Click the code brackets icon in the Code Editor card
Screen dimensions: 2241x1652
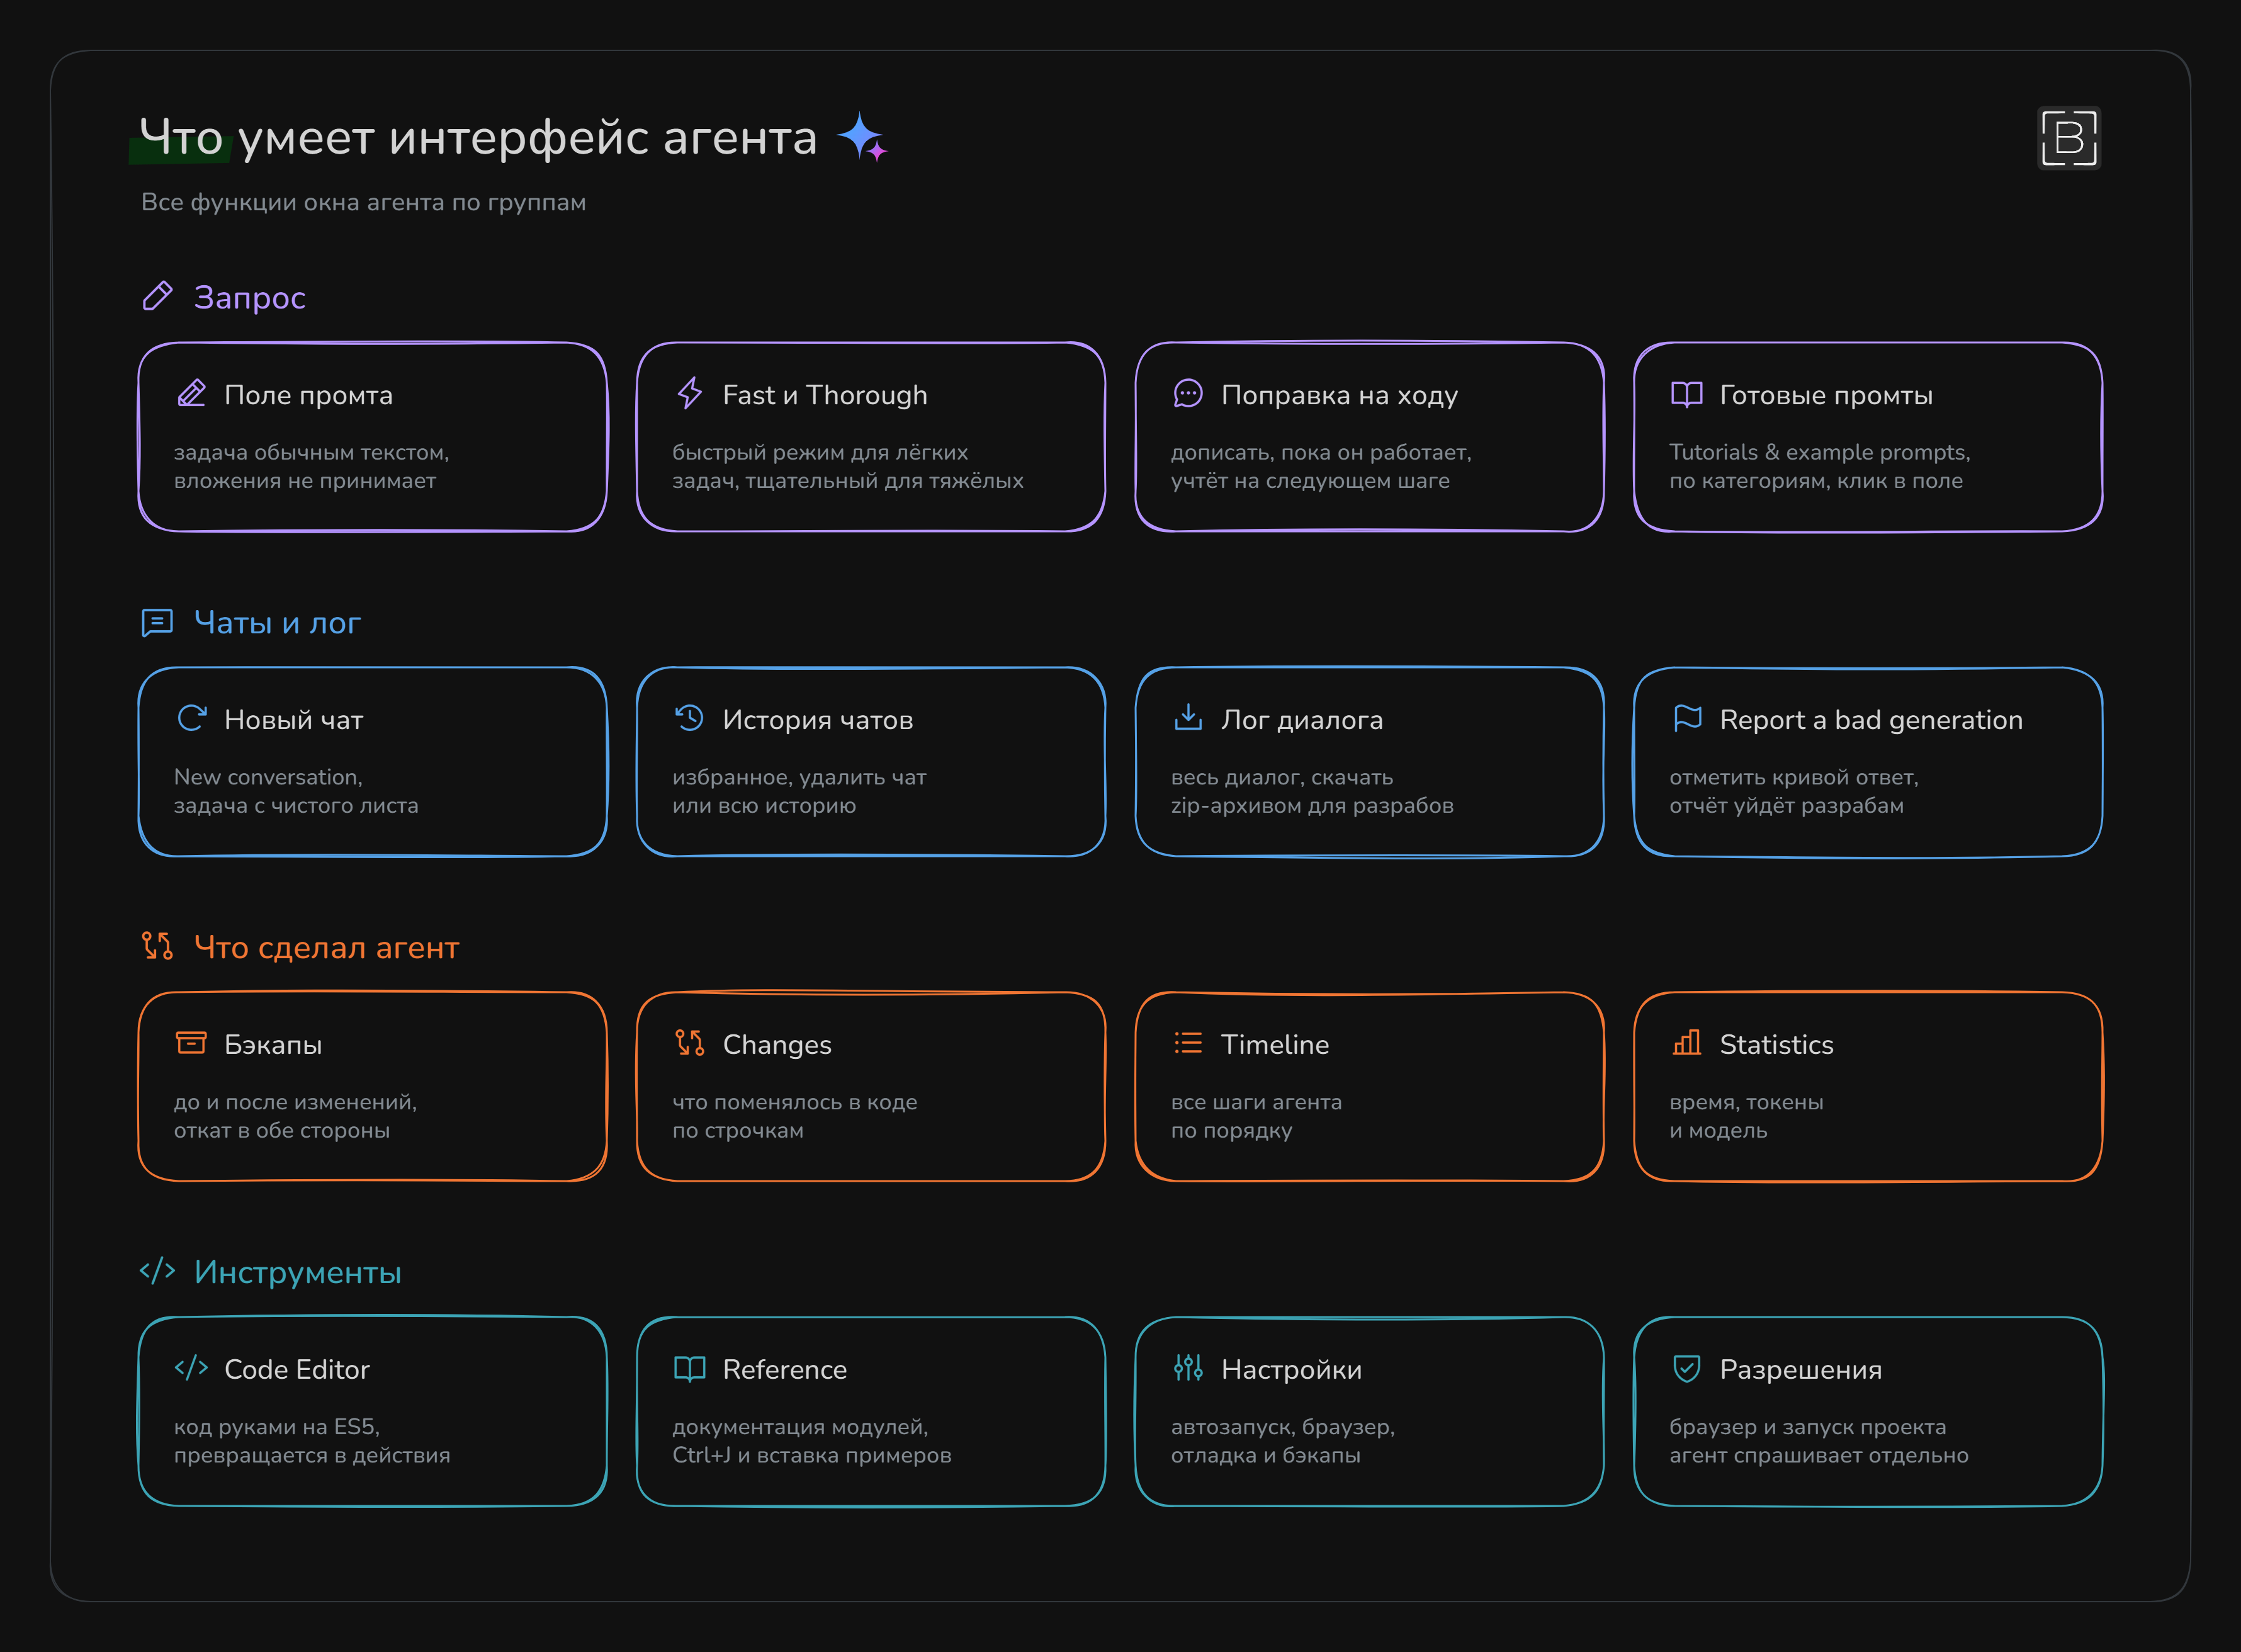[191, 1367]
